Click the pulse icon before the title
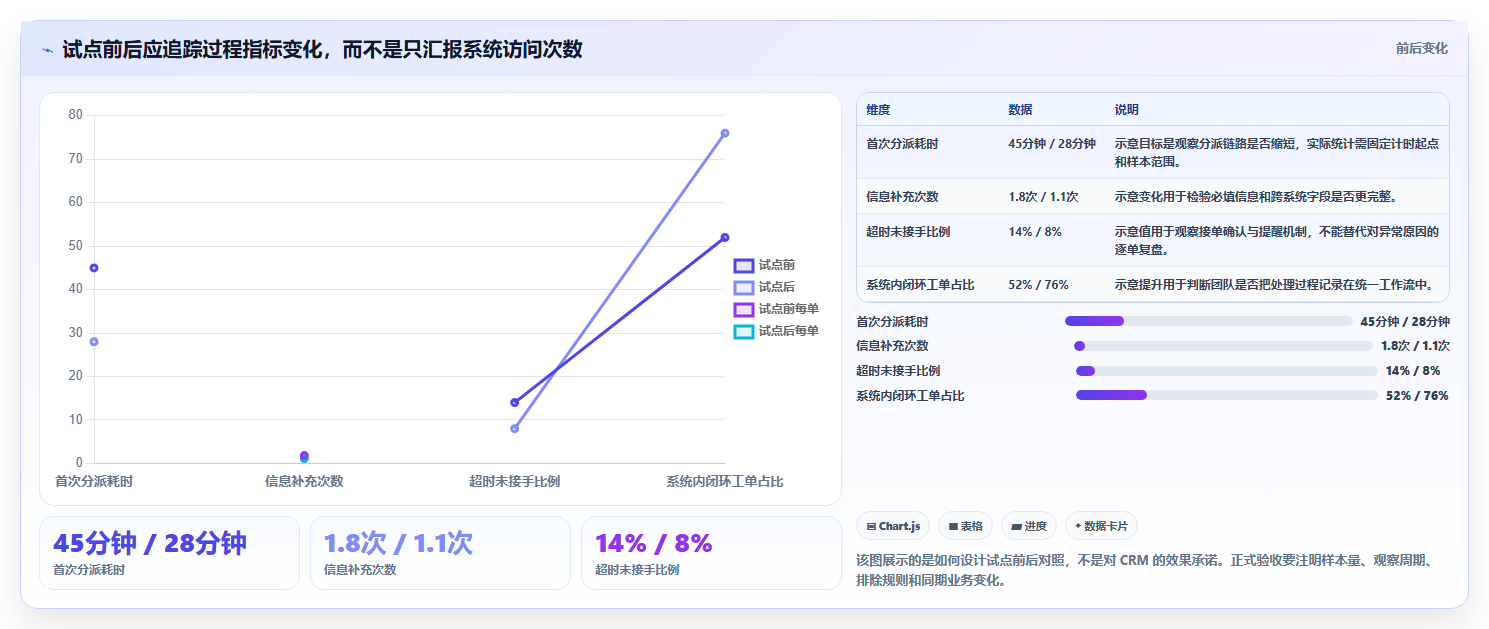 [48, 49]
